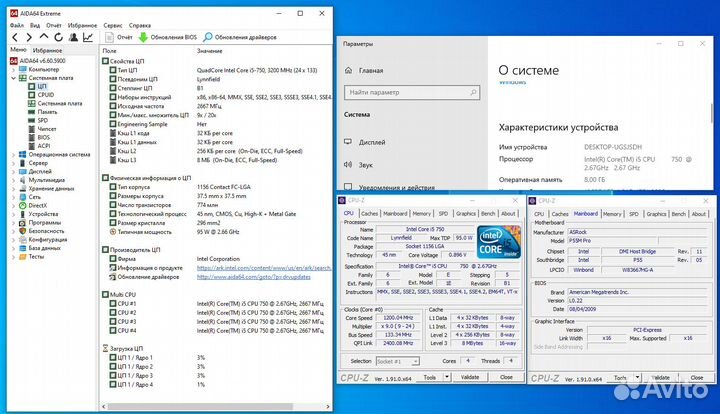Open Caches tab in left CPU-Z window
The width and height of the screenshot is (720, 414).
pos(369,213)
